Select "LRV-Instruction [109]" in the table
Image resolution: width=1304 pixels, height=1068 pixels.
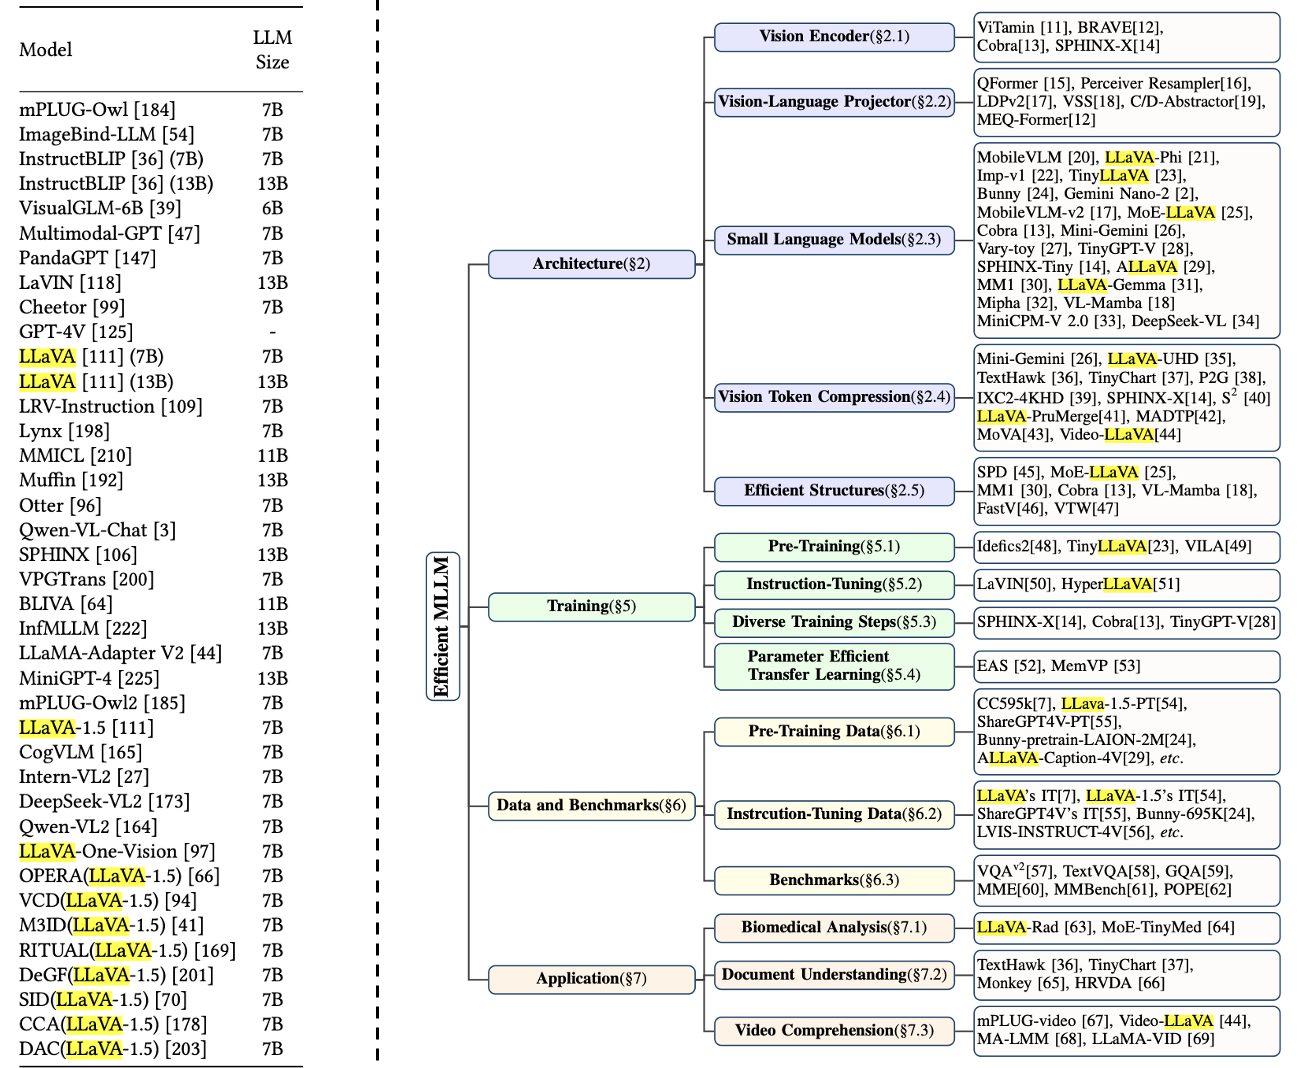110,406
